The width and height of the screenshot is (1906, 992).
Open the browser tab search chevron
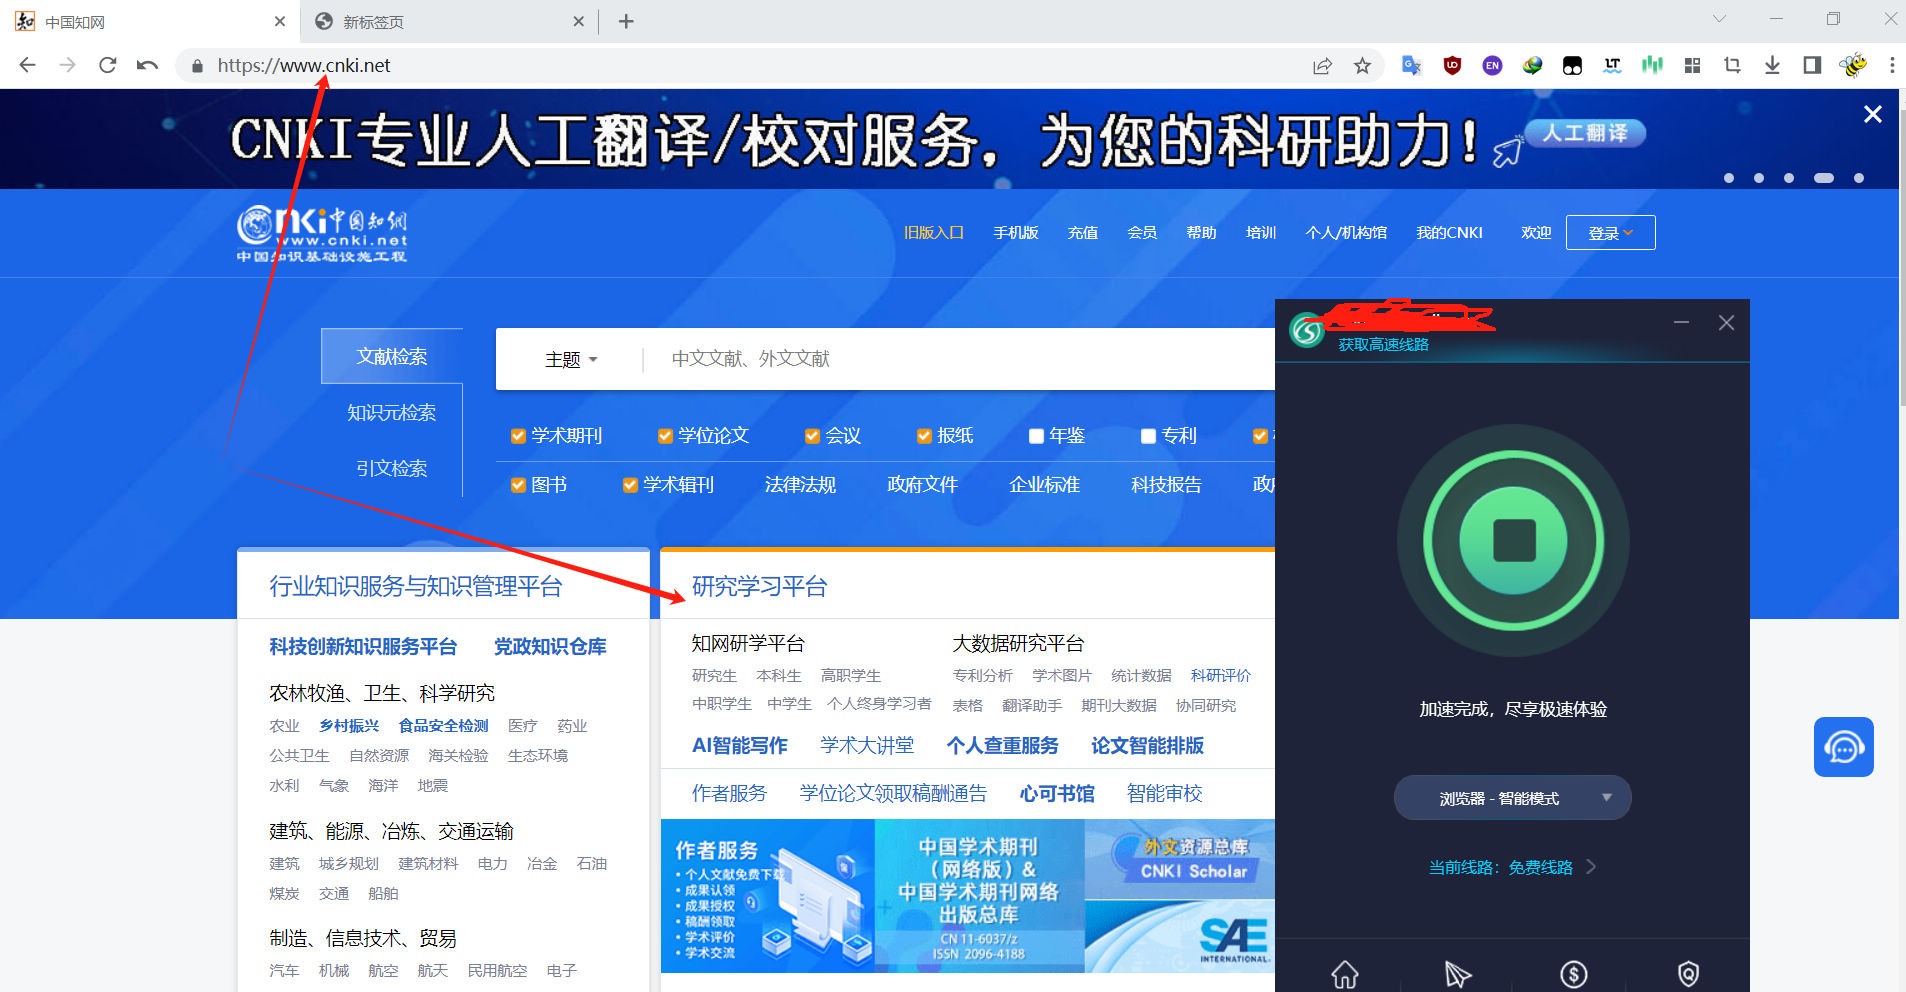pyautogui.click(x=1719, y=19)
